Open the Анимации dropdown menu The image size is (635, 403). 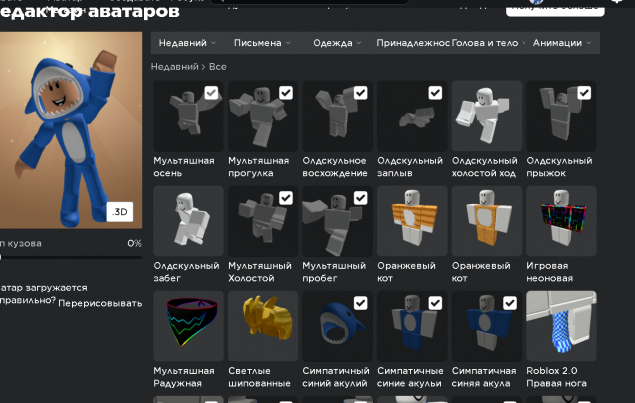[562, 43]
